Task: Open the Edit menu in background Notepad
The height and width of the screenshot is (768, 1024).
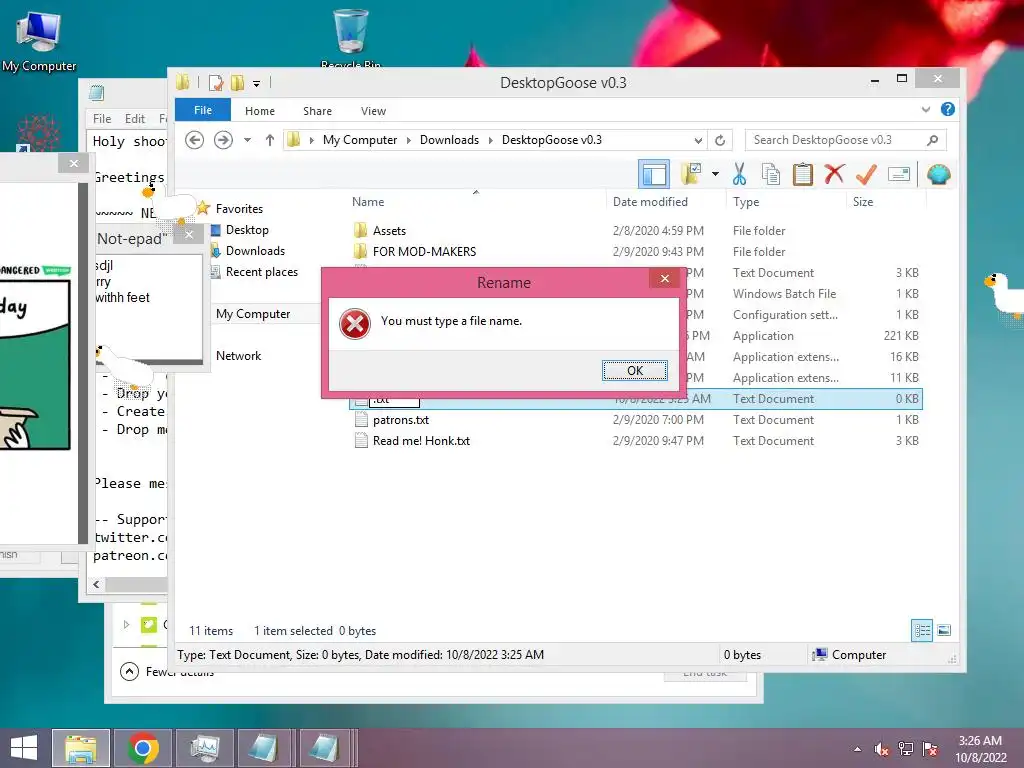Action: pyautogui.click(x=135, y=118)
